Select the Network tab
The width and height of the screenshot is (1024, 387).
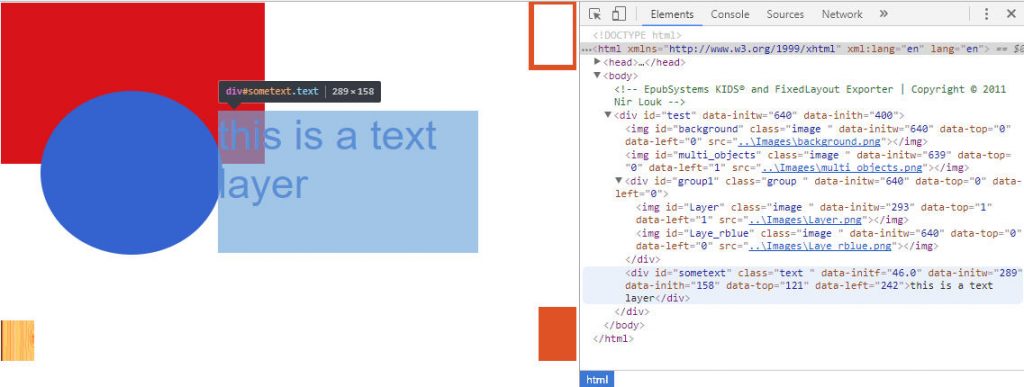click(842, 14)
